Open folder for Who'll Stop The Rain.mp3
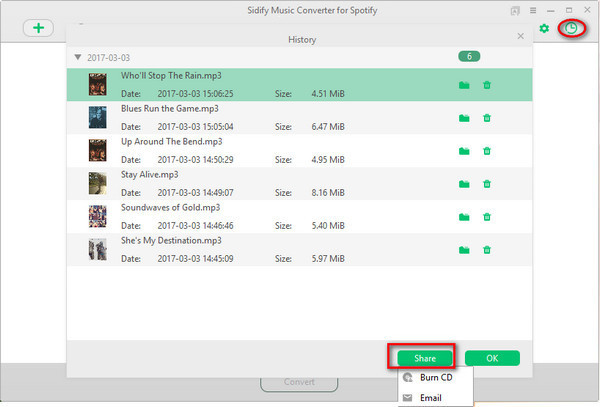600x407 pixels. pyautogui.click(x=464, y=85)
